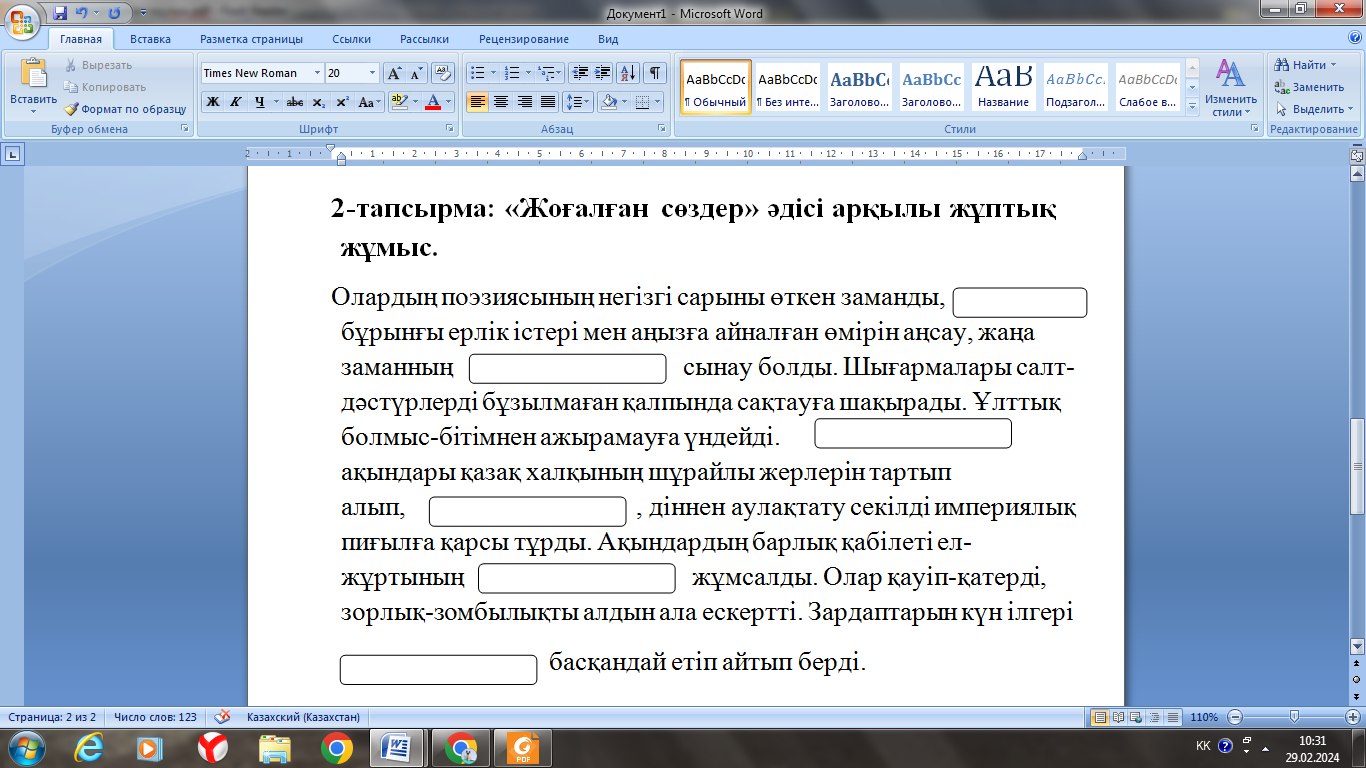1366x768 pixels.
Task: Open Yandex browser from the taskbar
Action: [x=212, y=747]
